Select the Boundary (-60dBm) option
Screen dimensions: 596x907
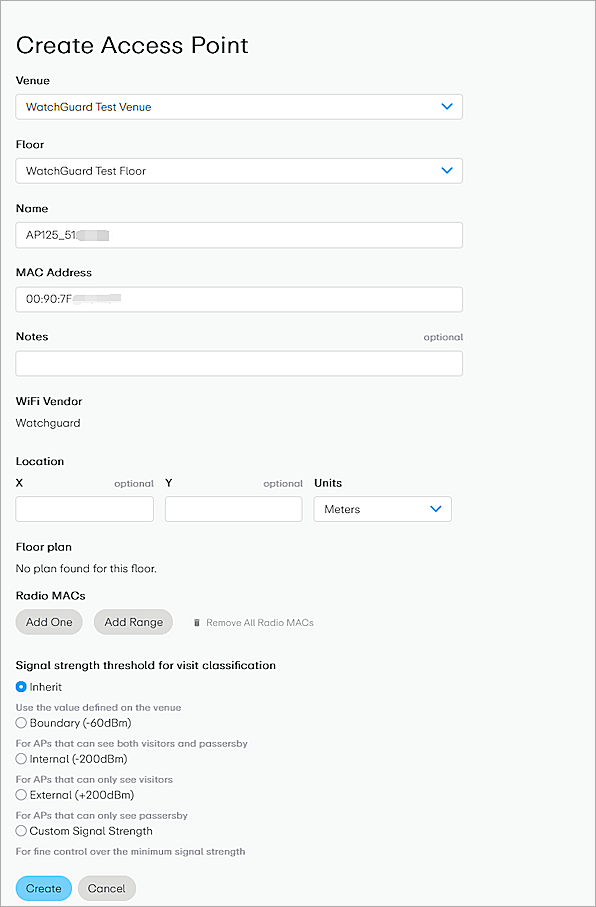pos(20,722)
